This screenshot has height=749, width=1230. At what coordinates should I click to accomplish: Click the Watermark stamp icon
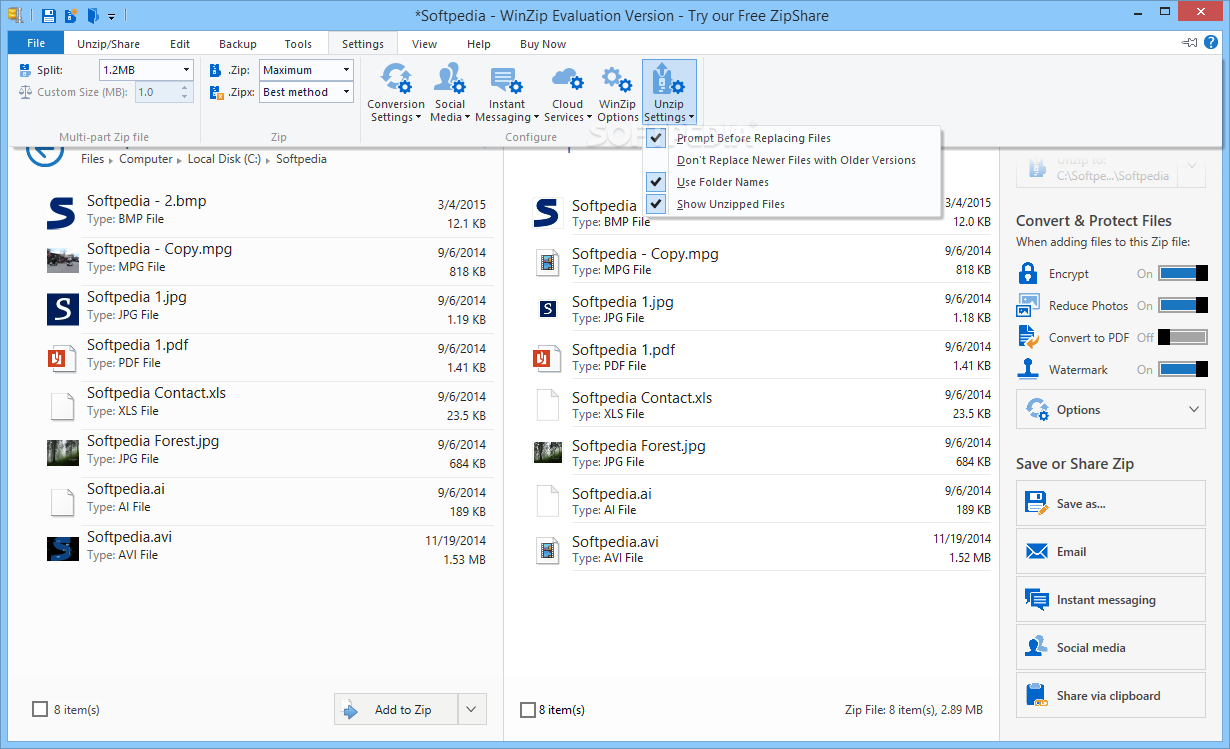[1028, 369]
